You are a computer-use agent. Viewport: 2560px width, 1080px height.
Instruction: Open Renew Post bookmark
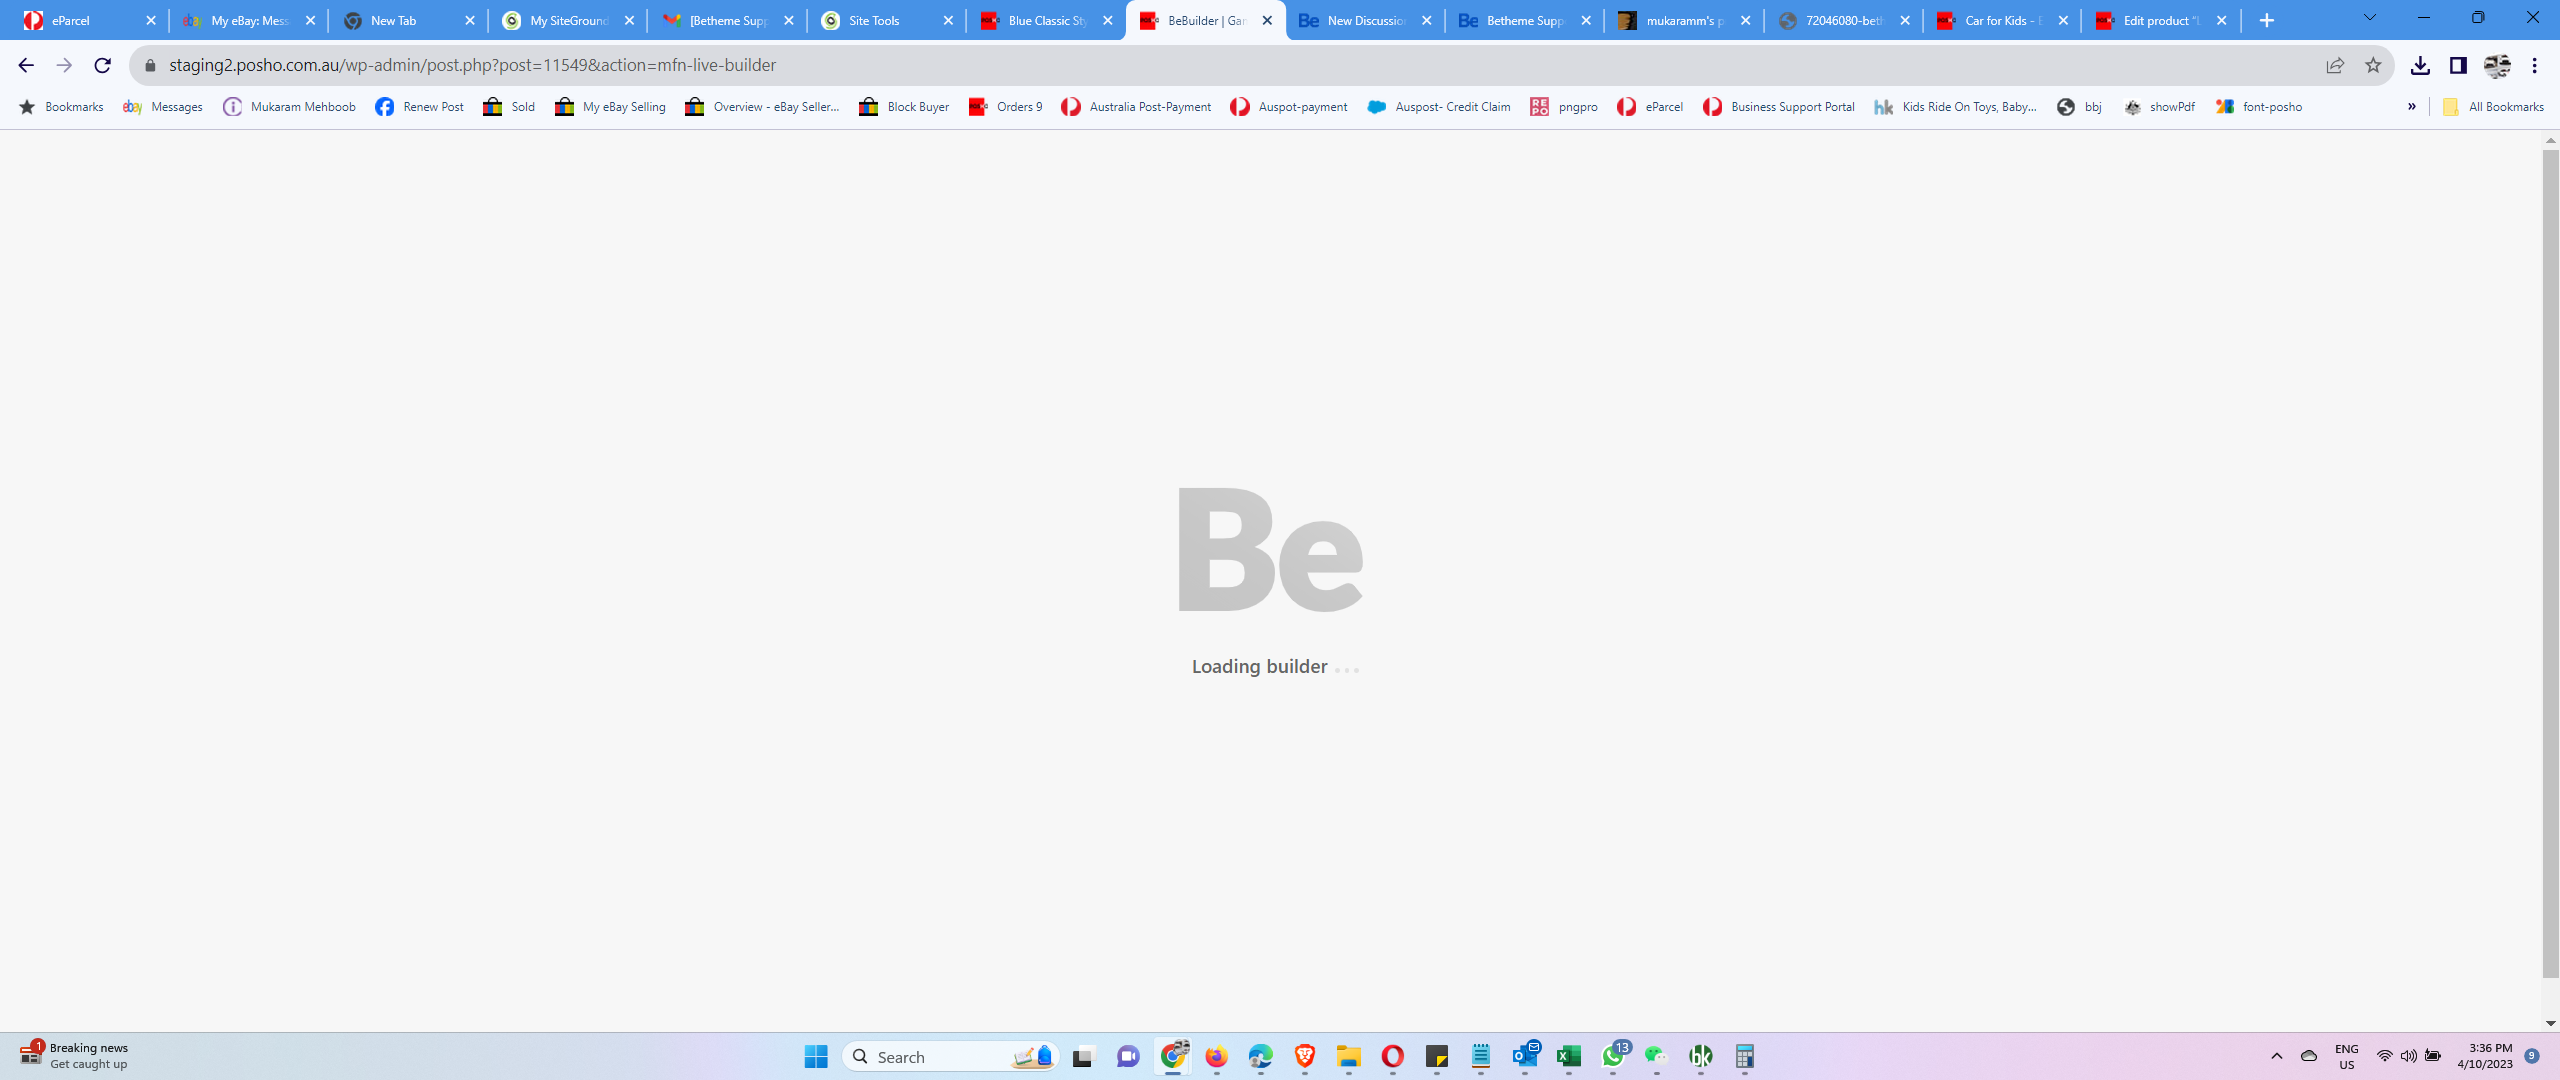coord(419,107)
